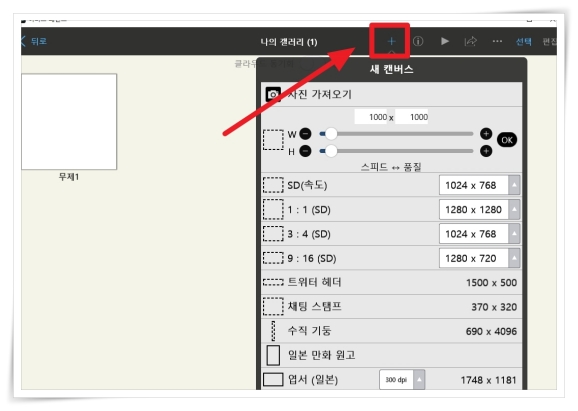
Task: Edit the canvas width 1000 field
Action: (371, 117)
